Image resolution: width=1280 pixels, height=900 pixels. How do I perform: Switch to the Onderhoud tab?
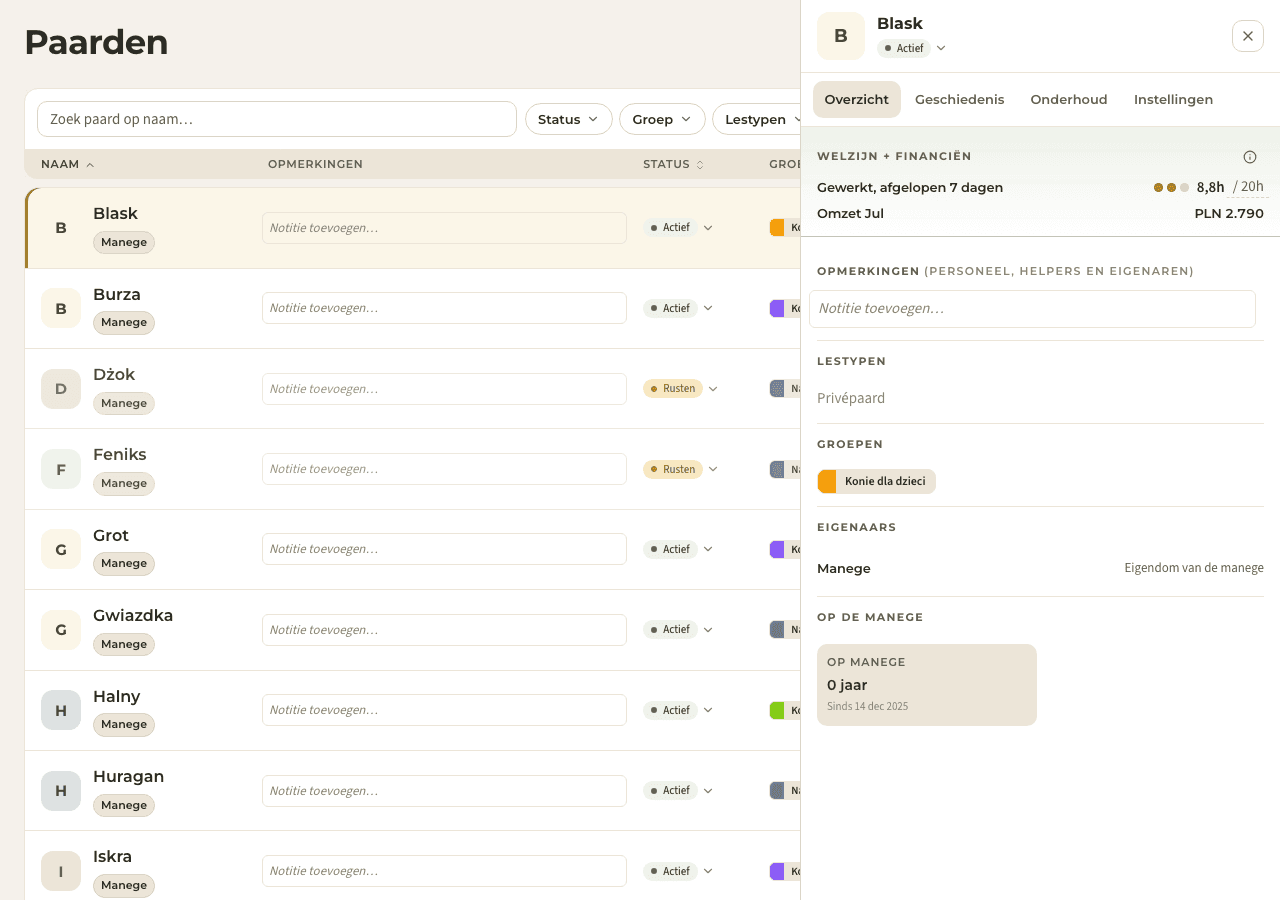pyautogui.click(x=1069, y=99)
